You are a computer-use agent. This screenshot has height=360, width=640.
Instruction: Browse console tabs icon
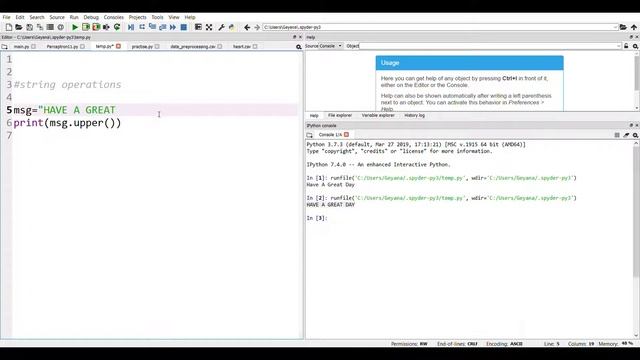click(x=310, y=135)
